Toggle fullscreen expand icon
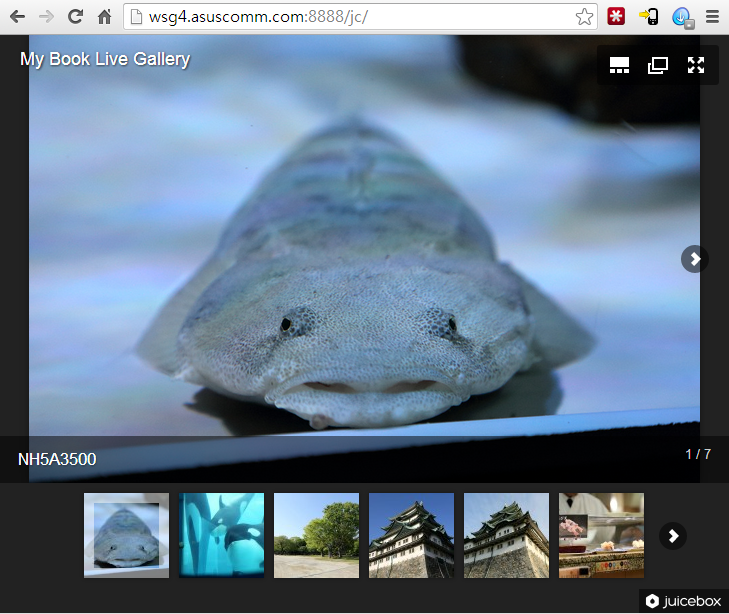The height and width of the screenshot is (614, 729). [x=696, y=66]
